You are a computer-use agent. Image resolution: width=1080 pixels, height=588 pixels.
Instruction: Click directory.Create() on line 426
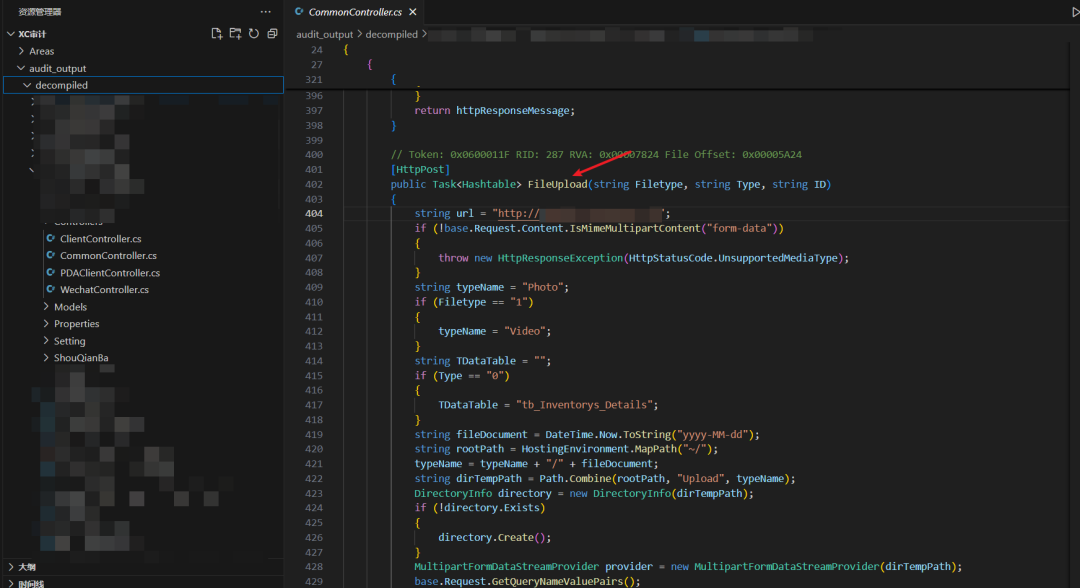click(x=492, y=538)
